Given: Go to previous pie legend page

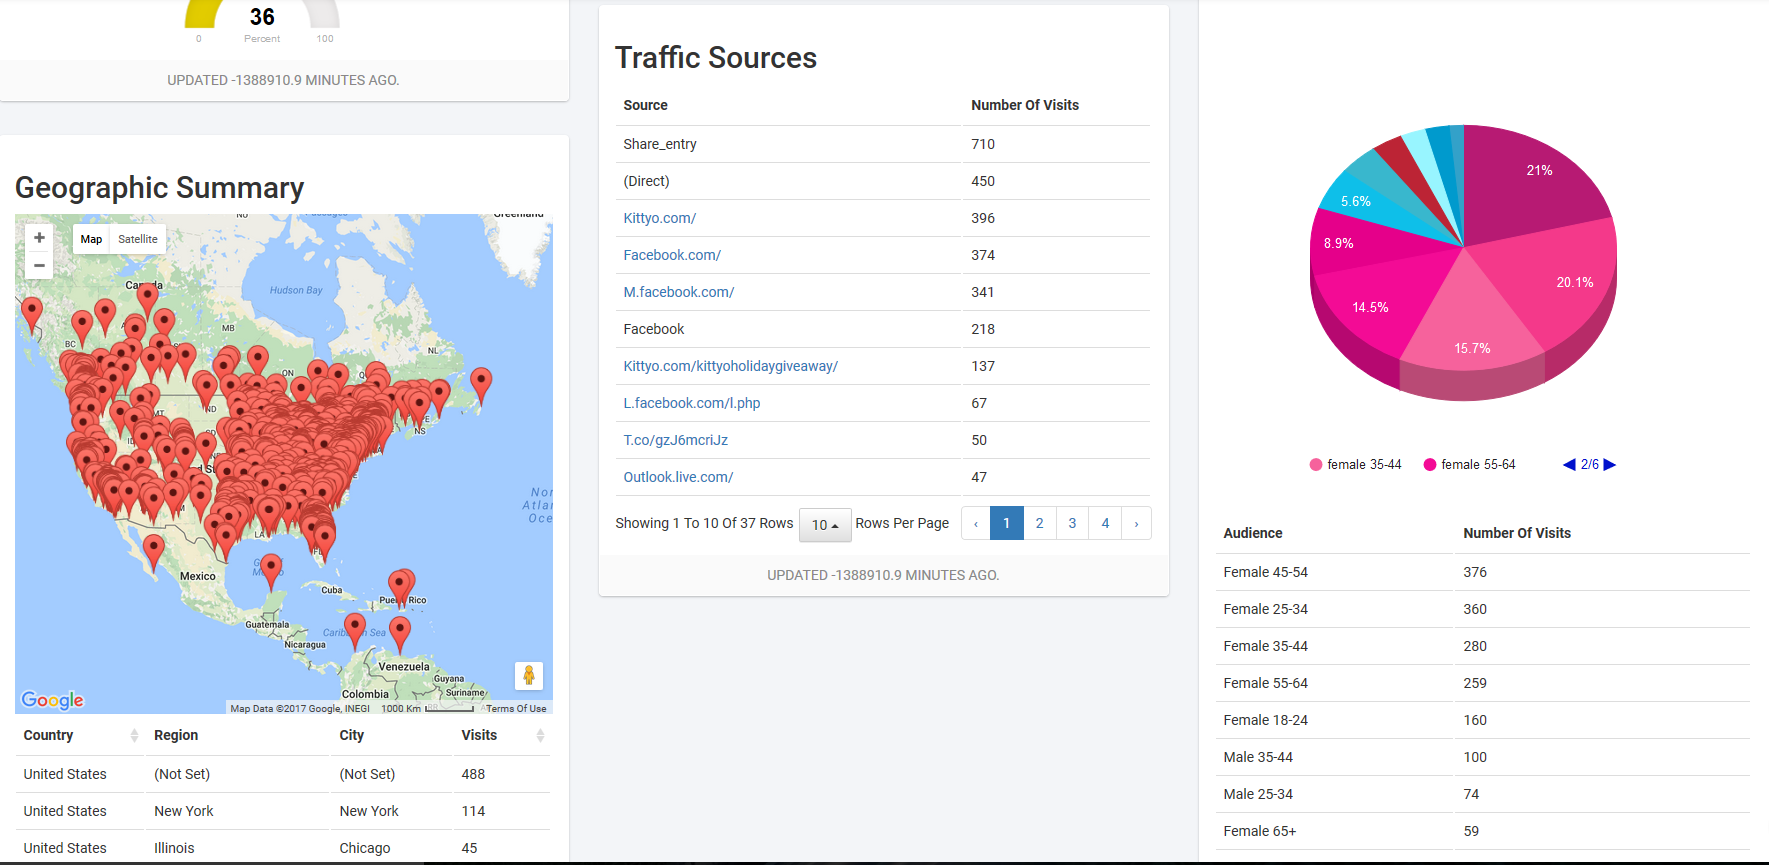Looking at the screenshot, I should [x=1569, y=464].
